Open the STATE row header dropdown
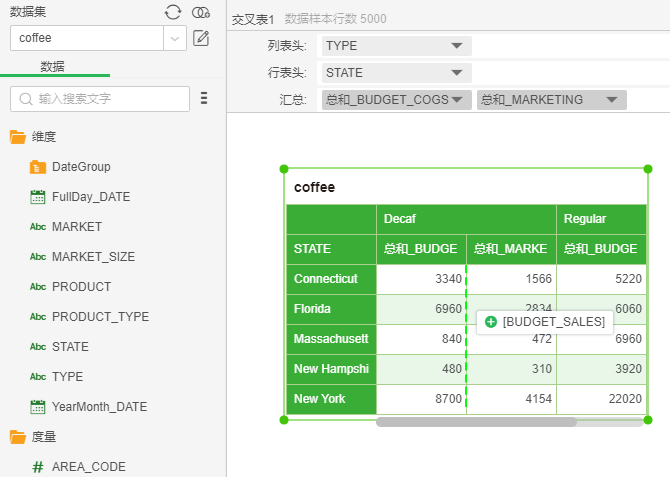Screen dimensions: 670x477 [x=457, y=73]
